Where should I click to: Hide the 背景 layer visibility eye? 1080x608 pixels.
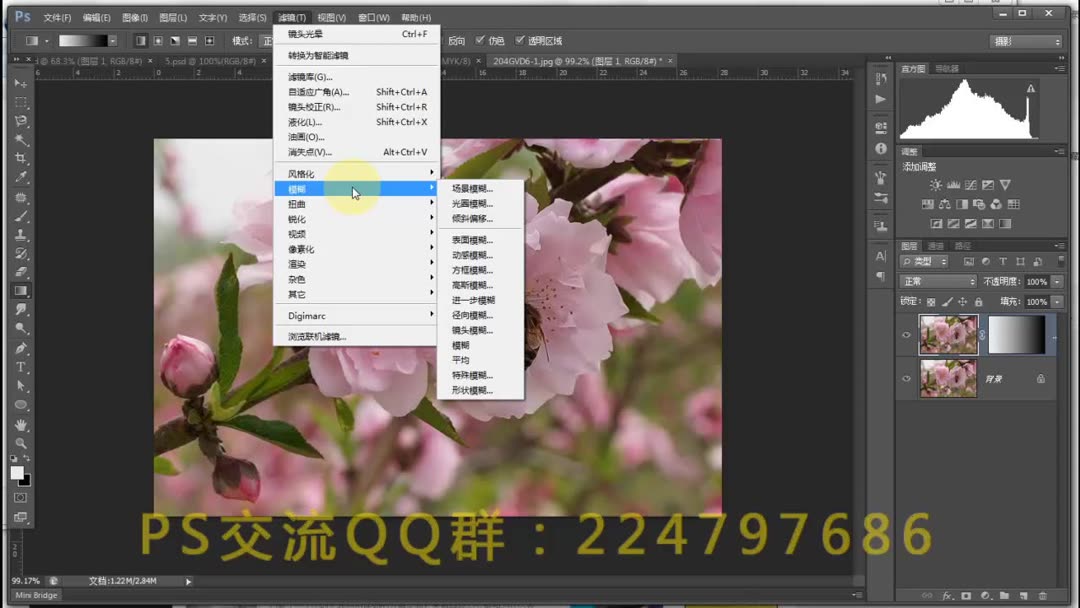pos(907,376)
